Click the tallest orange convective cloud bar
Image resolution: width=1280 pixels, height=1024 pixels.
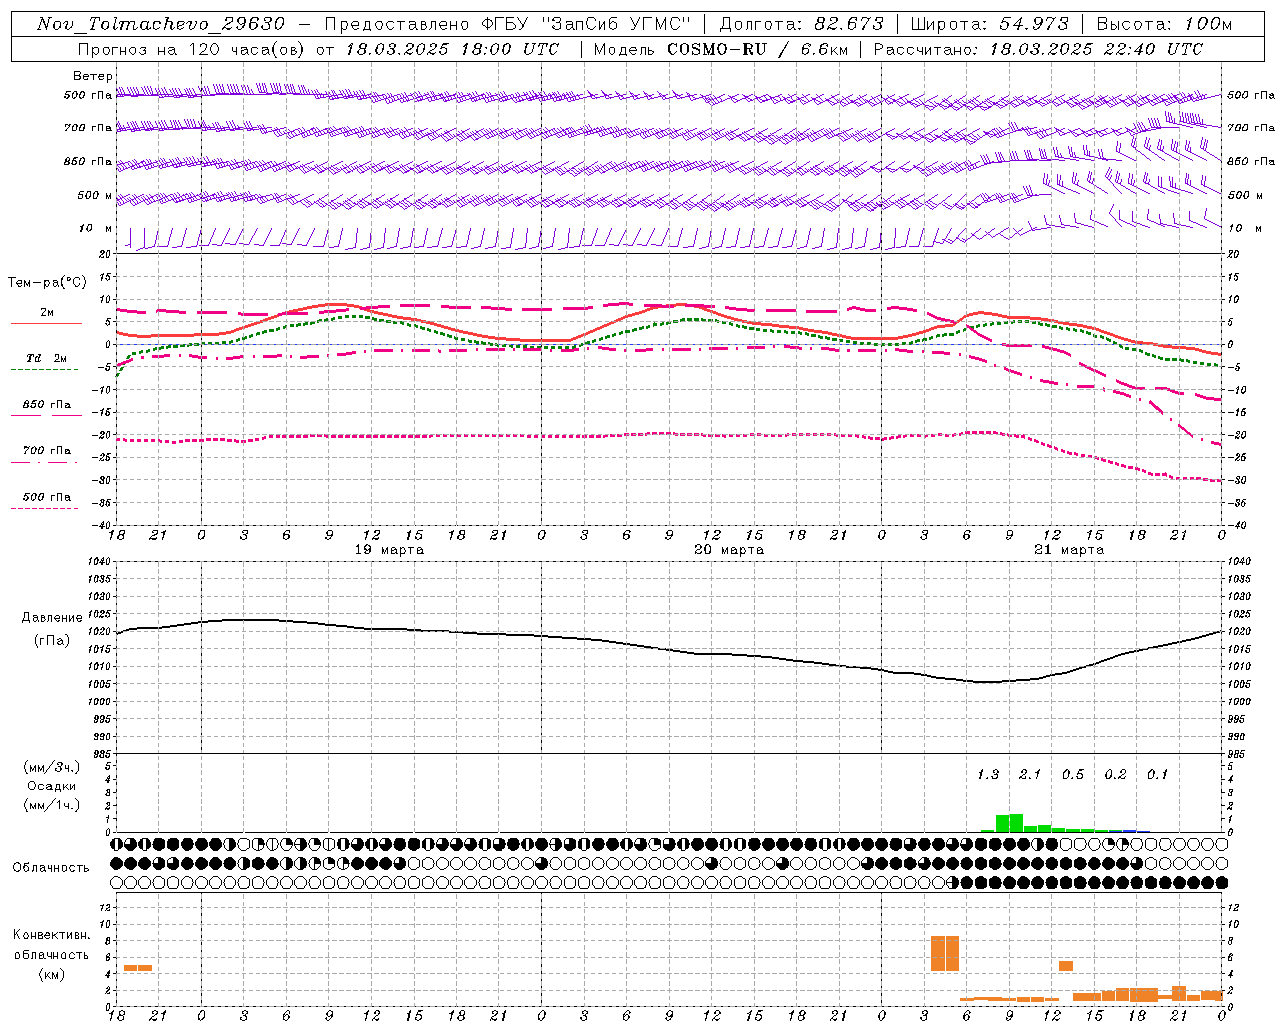coord(945,953)
